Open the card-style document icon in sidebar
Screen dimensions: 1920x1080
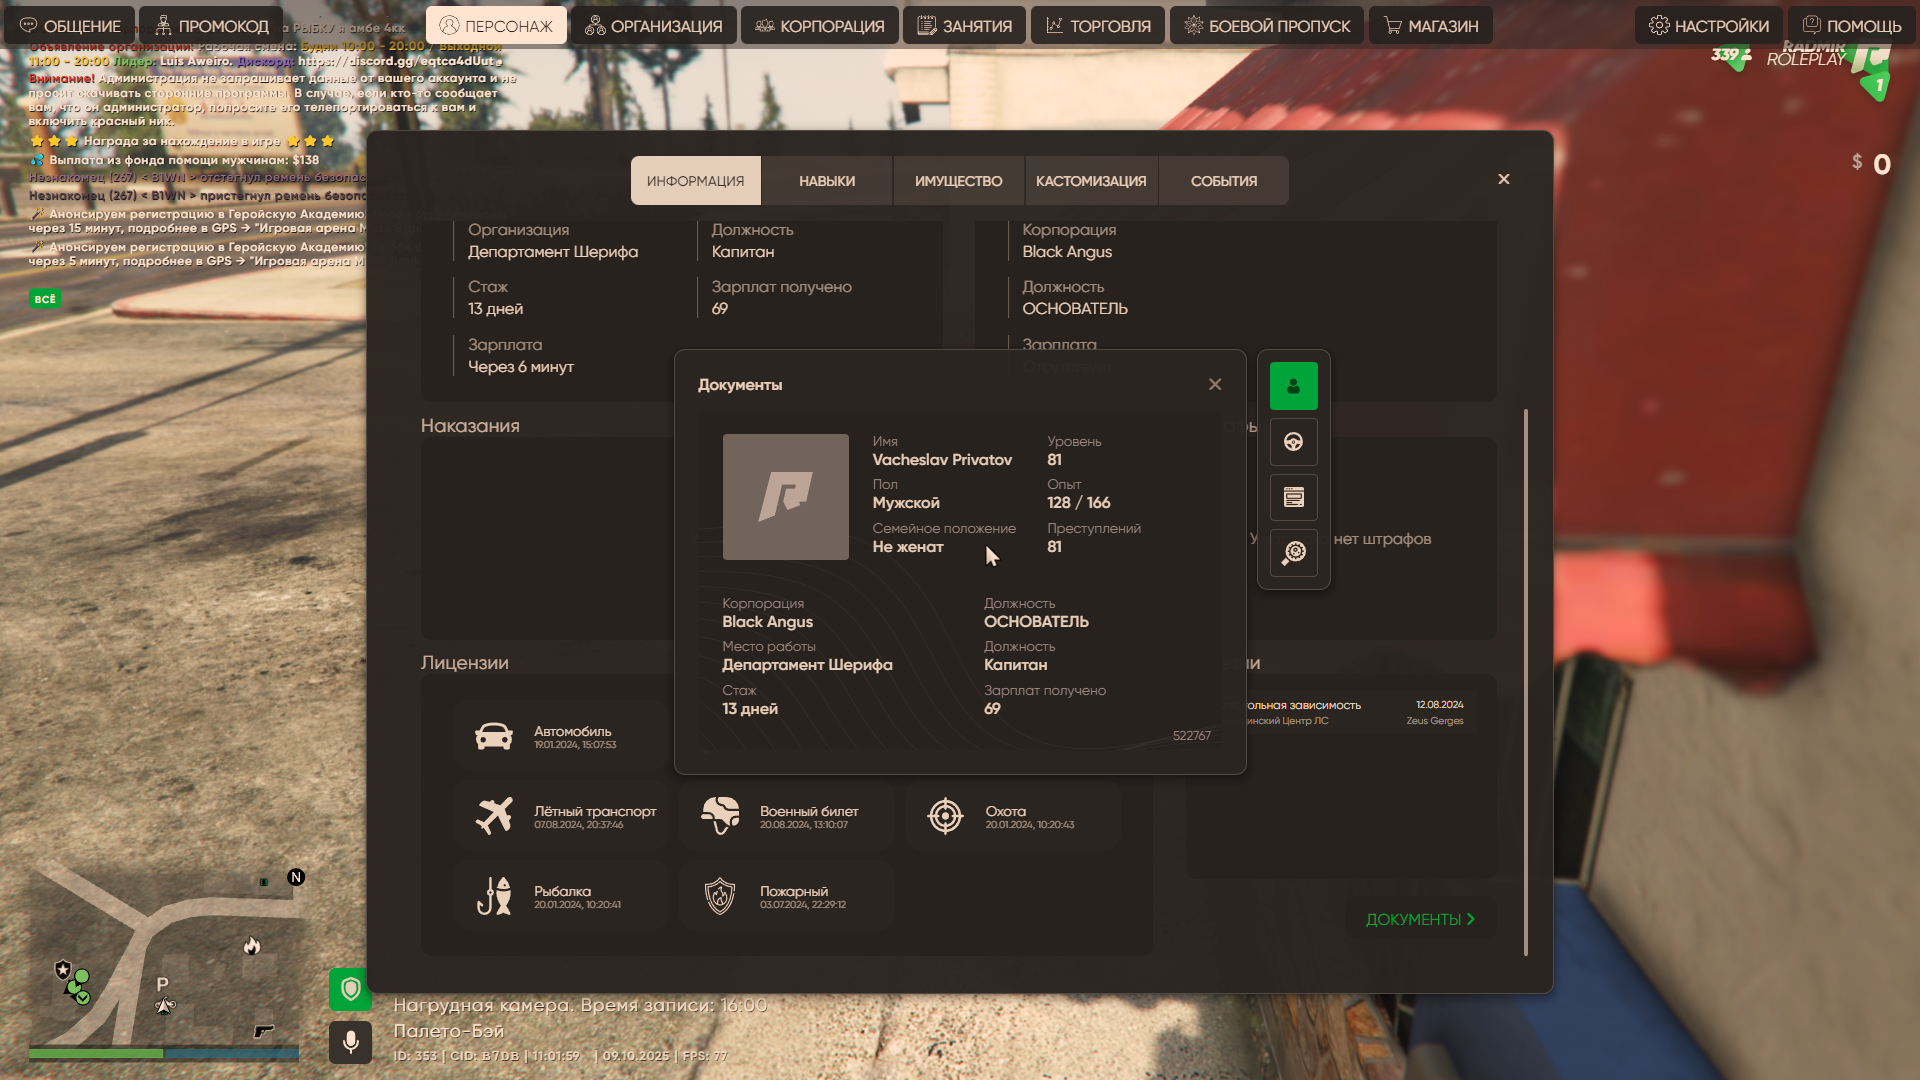click(x=1293, y=497)
